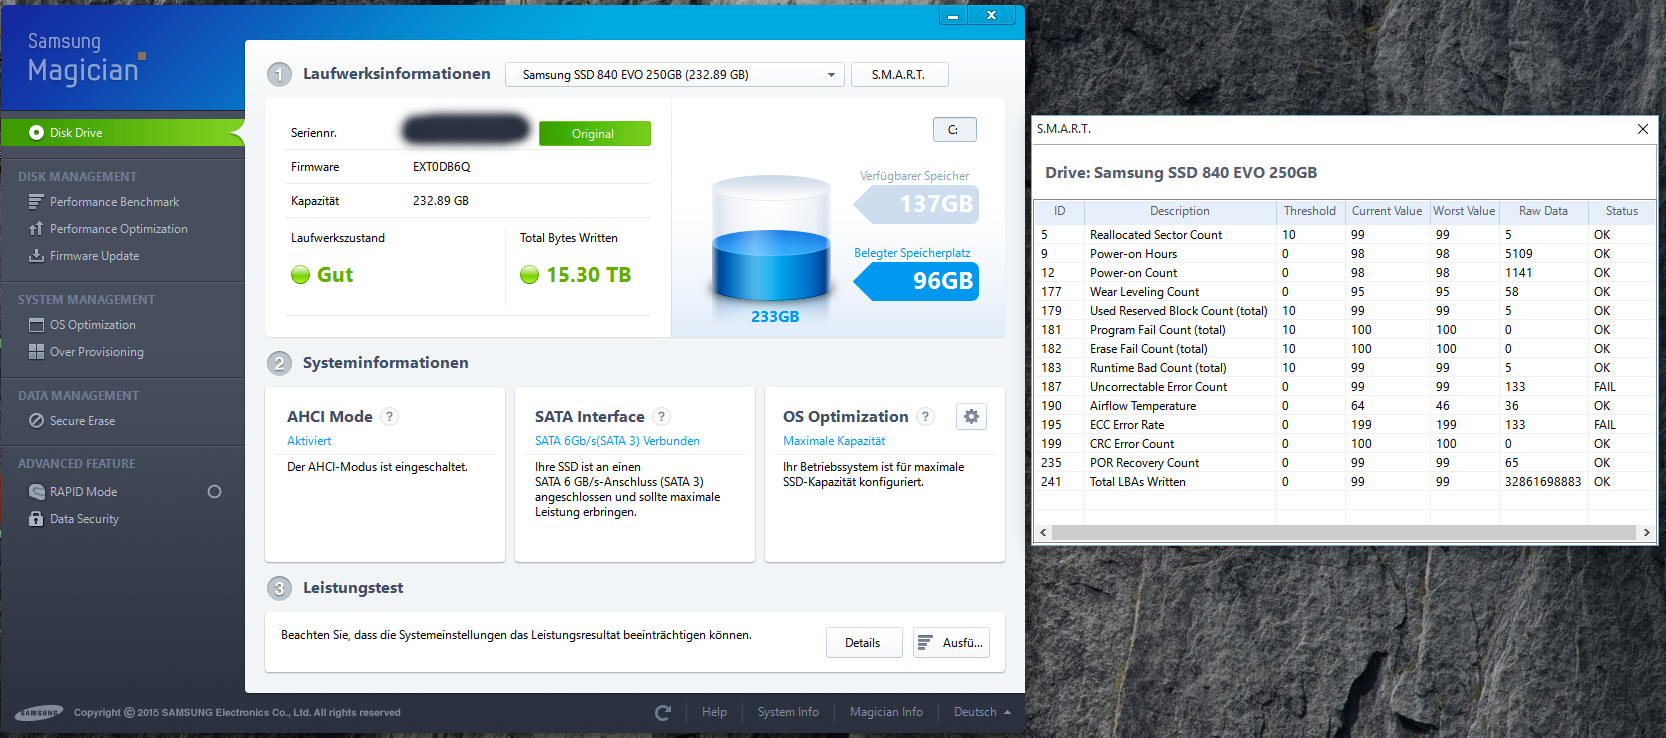Sort by the ID column header
The image size is (1666, 738).
[x=1059, y=211]
